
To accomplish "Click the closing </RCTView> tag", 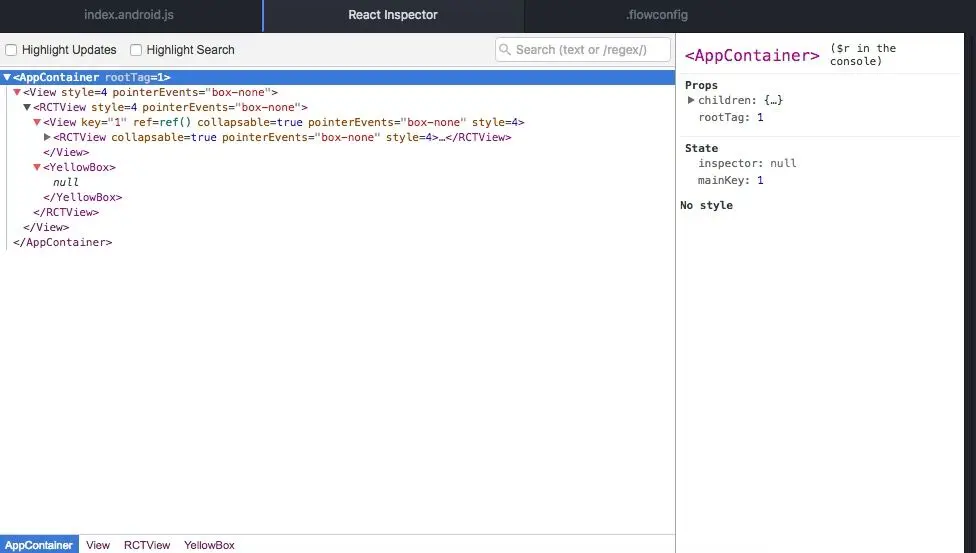I will [x=66, y=212].
